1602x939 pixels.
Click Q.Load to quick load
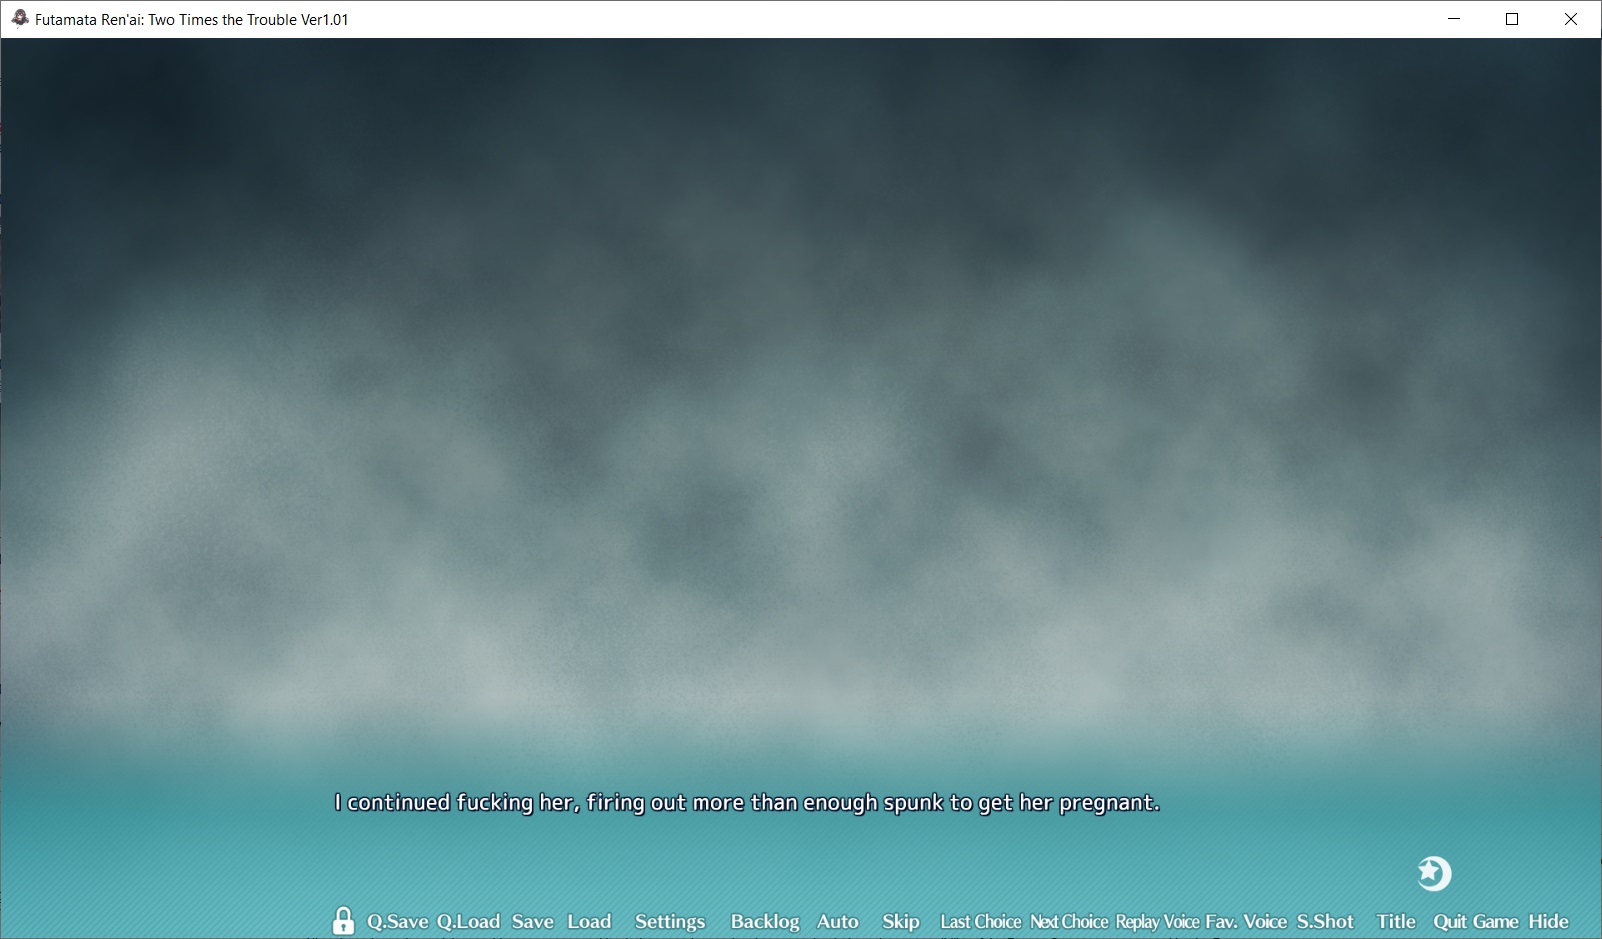point(468,922)
